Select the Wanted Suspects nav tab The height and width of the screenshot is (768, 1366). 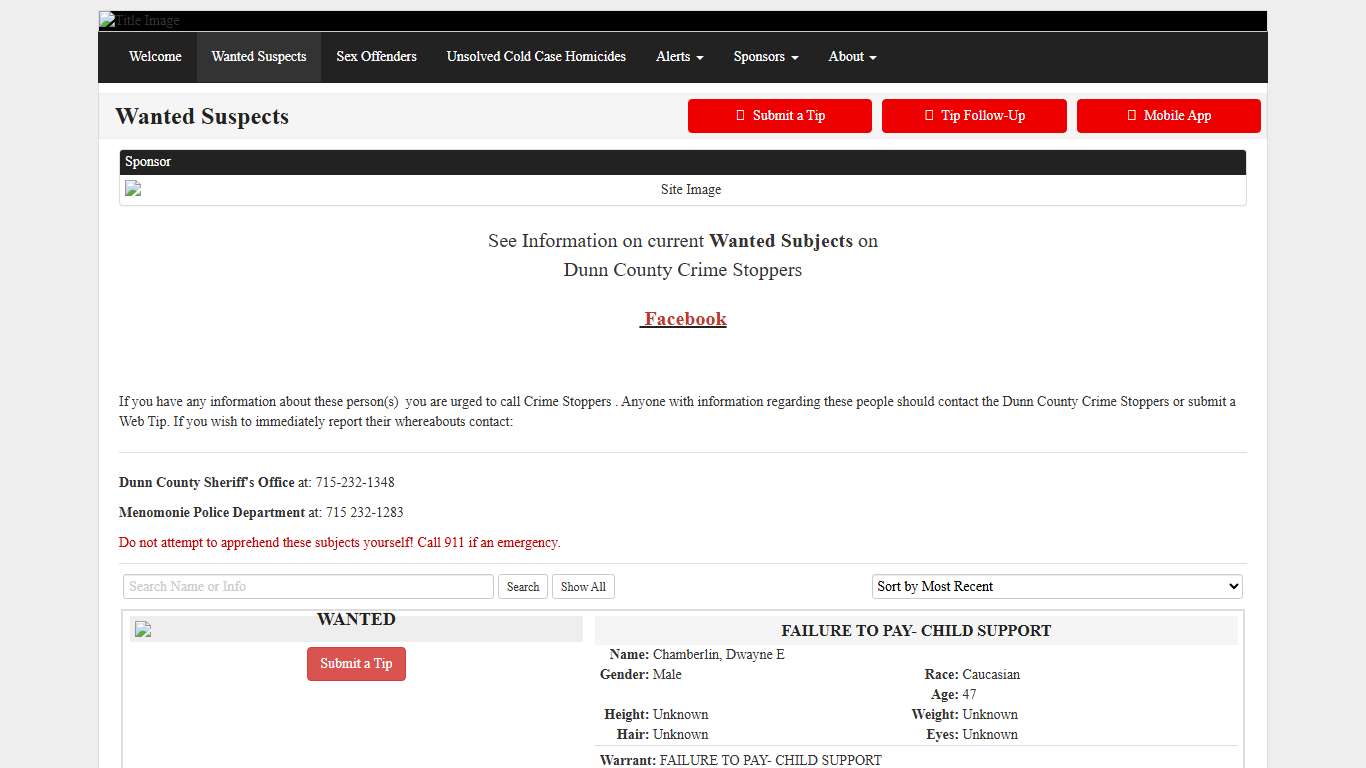pos(259,57)
